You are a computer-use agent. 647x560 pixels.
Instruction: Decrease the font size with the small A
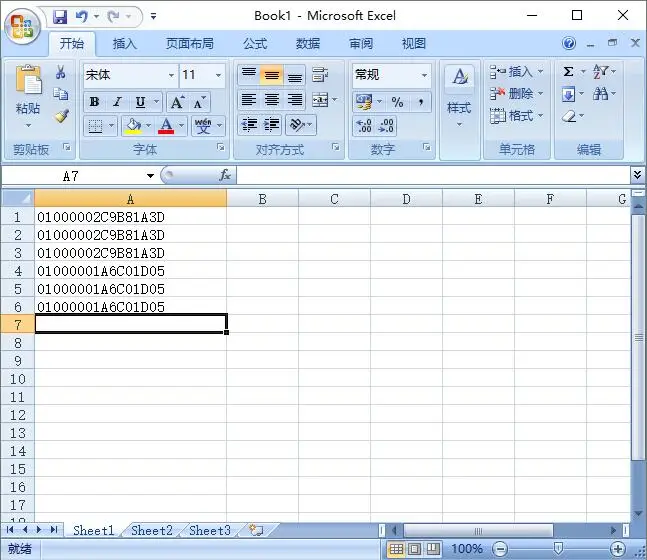[x=199, y=102]
